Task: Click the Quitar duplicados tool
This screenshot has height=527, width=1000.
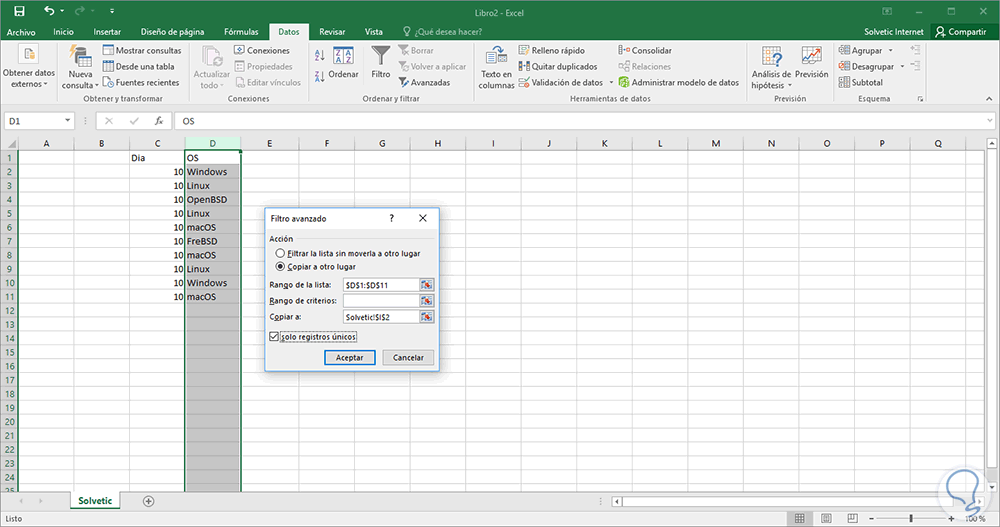Action: click(557, 66)
